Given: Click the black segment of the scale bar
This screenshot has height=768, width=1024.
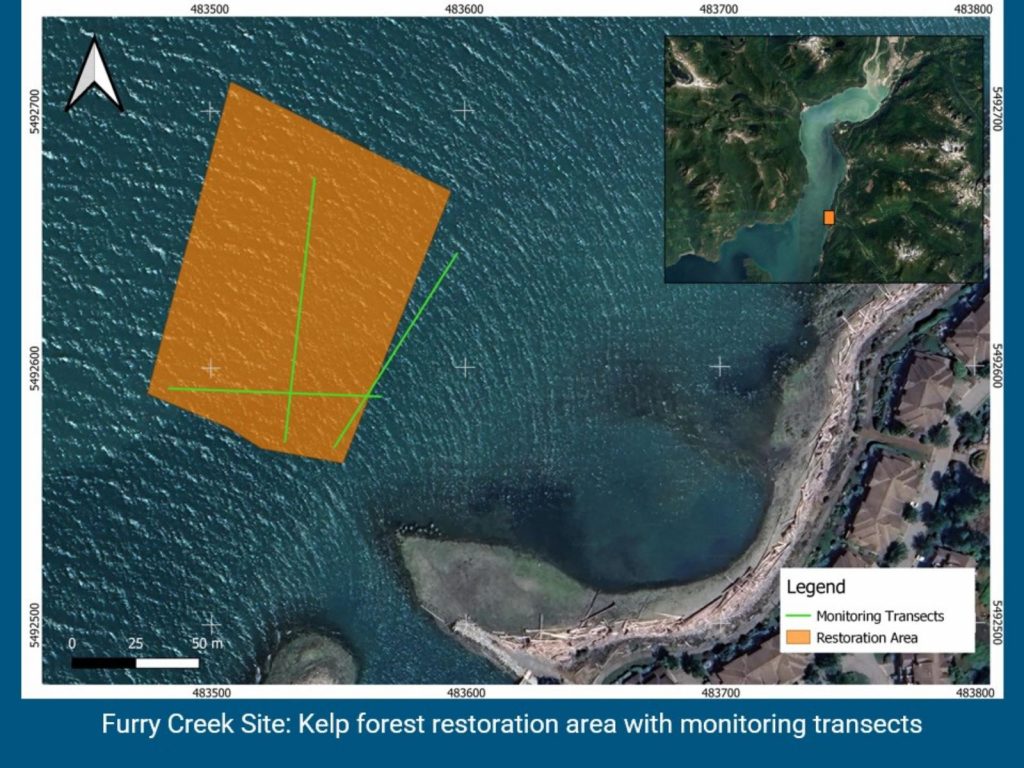Looking at the screenshot, I should click(103, 663).
